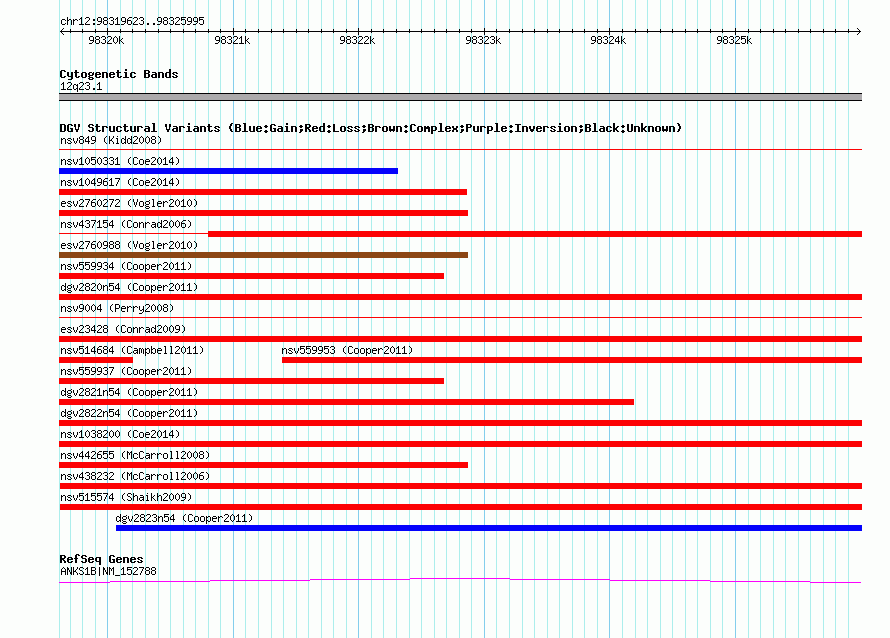Open nsv514684 (Campbell2011) variant label
This screenshot has width=890, height=638.
pos(132,350)
